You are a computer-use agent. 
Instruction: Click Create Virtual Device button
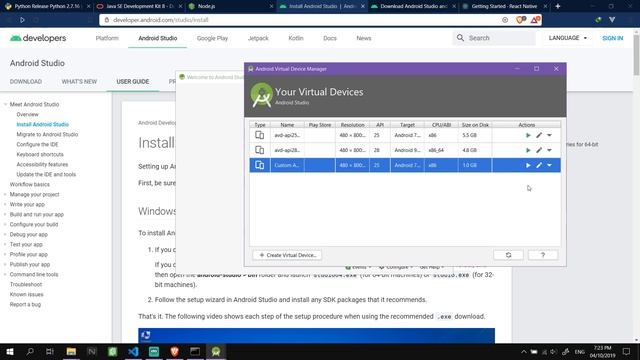pyautogui.click(x=287, y=255)
